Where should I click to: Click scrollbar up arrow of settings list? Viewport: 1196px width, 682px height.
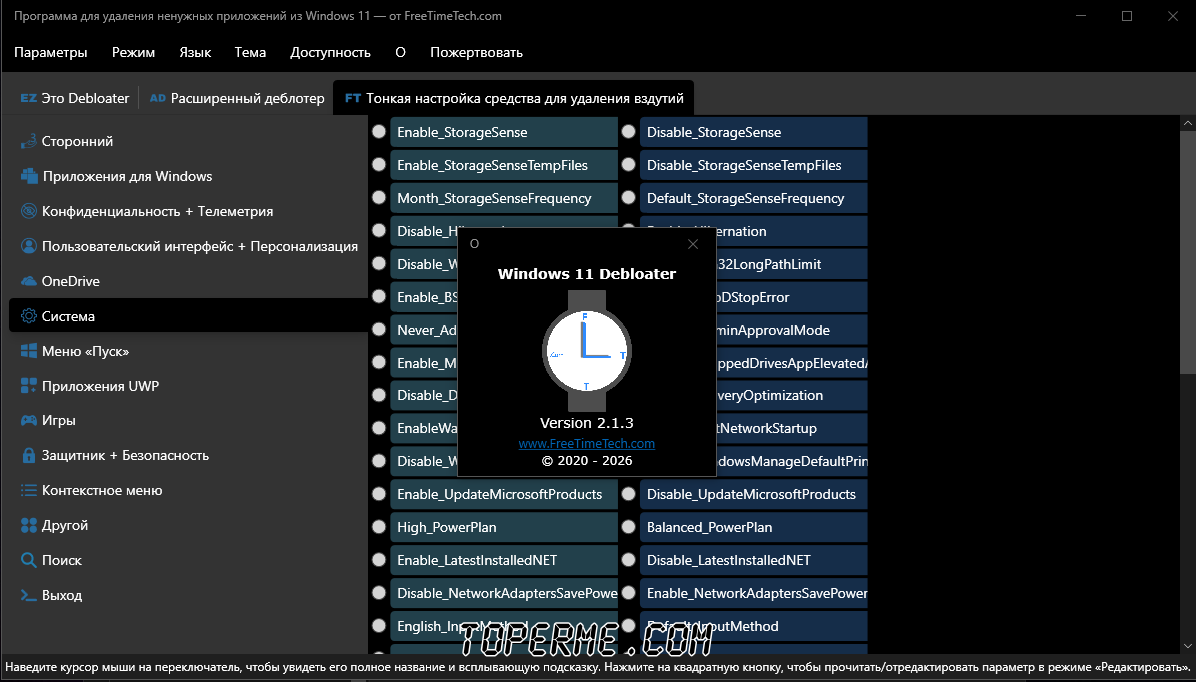click(1188, 123)
